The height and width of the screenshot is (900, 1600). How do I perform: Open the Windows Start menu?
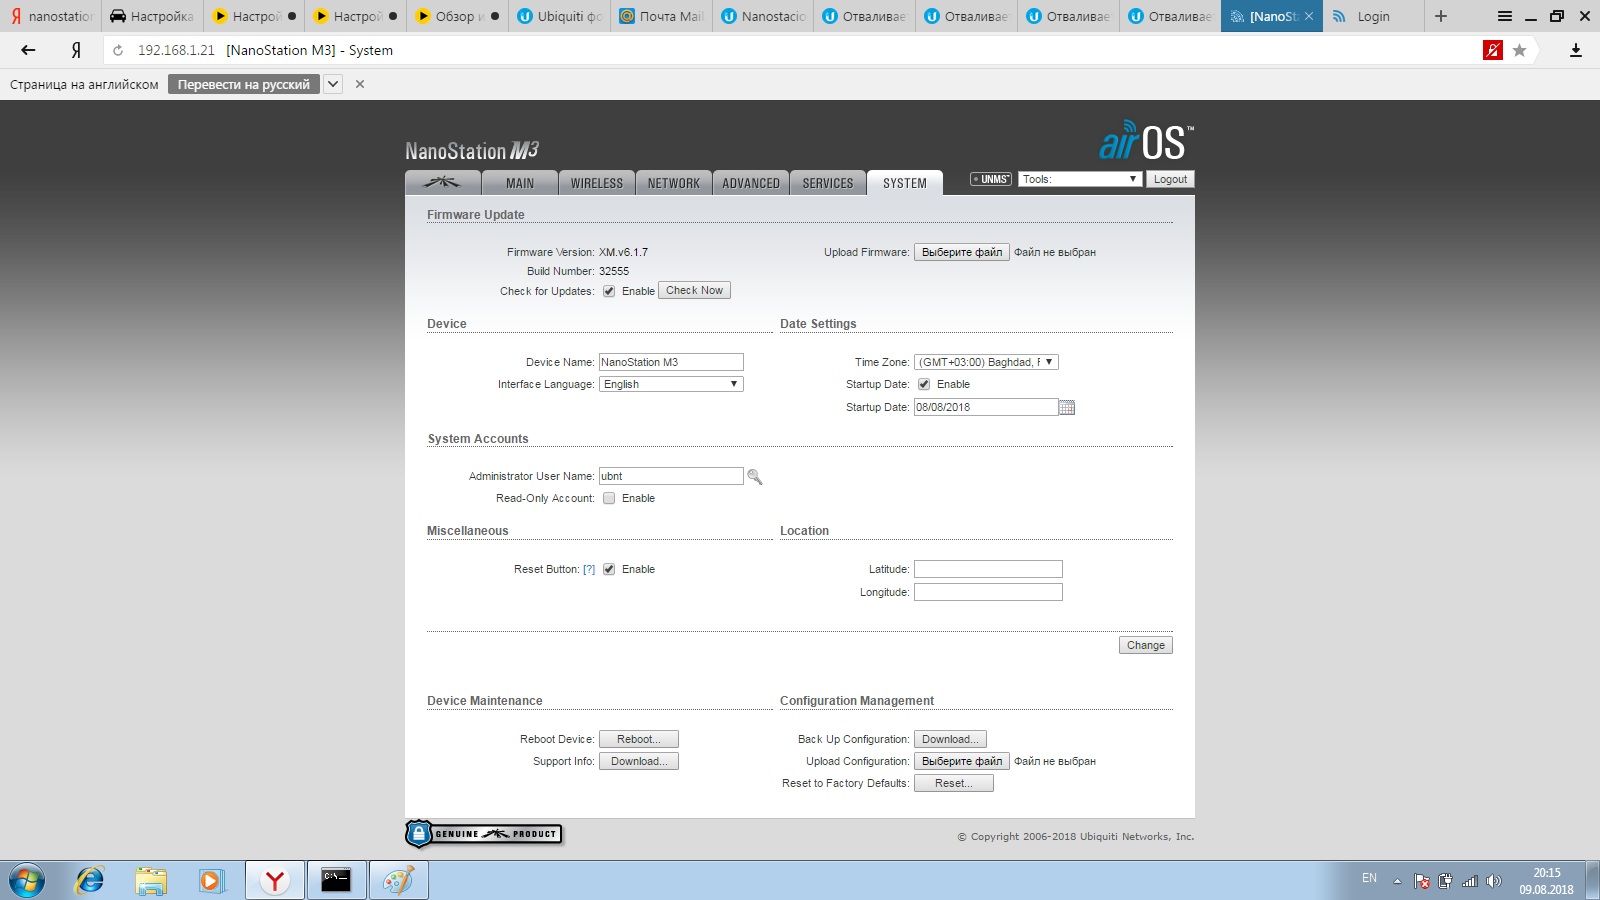[27, 881]
